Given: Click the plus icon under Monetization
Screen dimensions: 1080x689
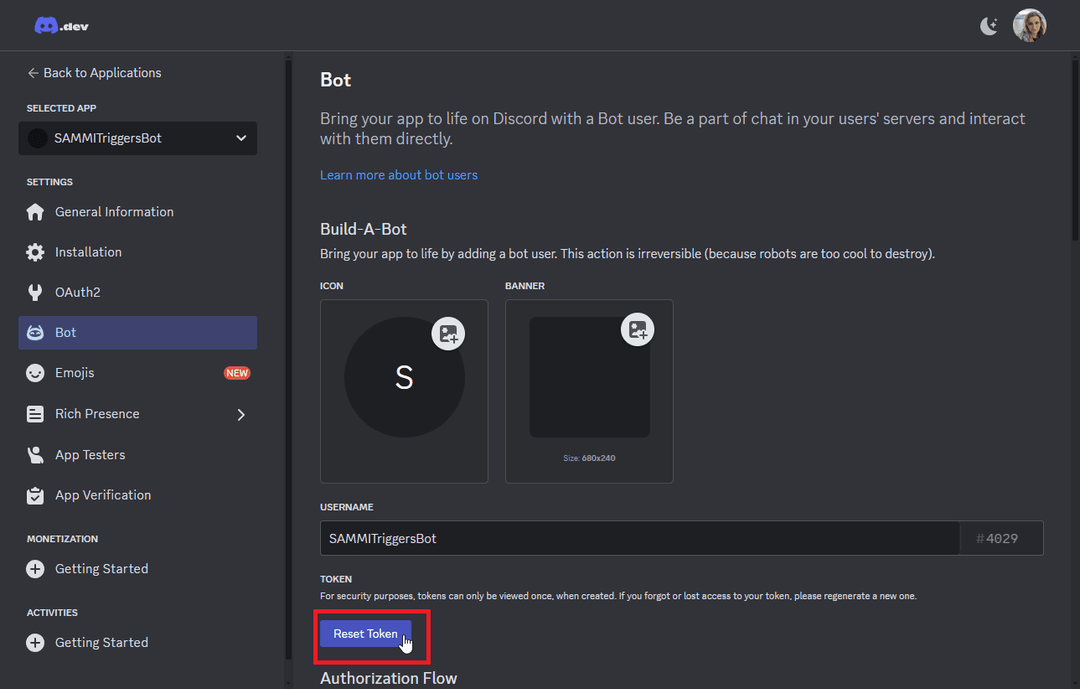Looking at the screenshot, I should pyautogui.click(x=35, y=569).
